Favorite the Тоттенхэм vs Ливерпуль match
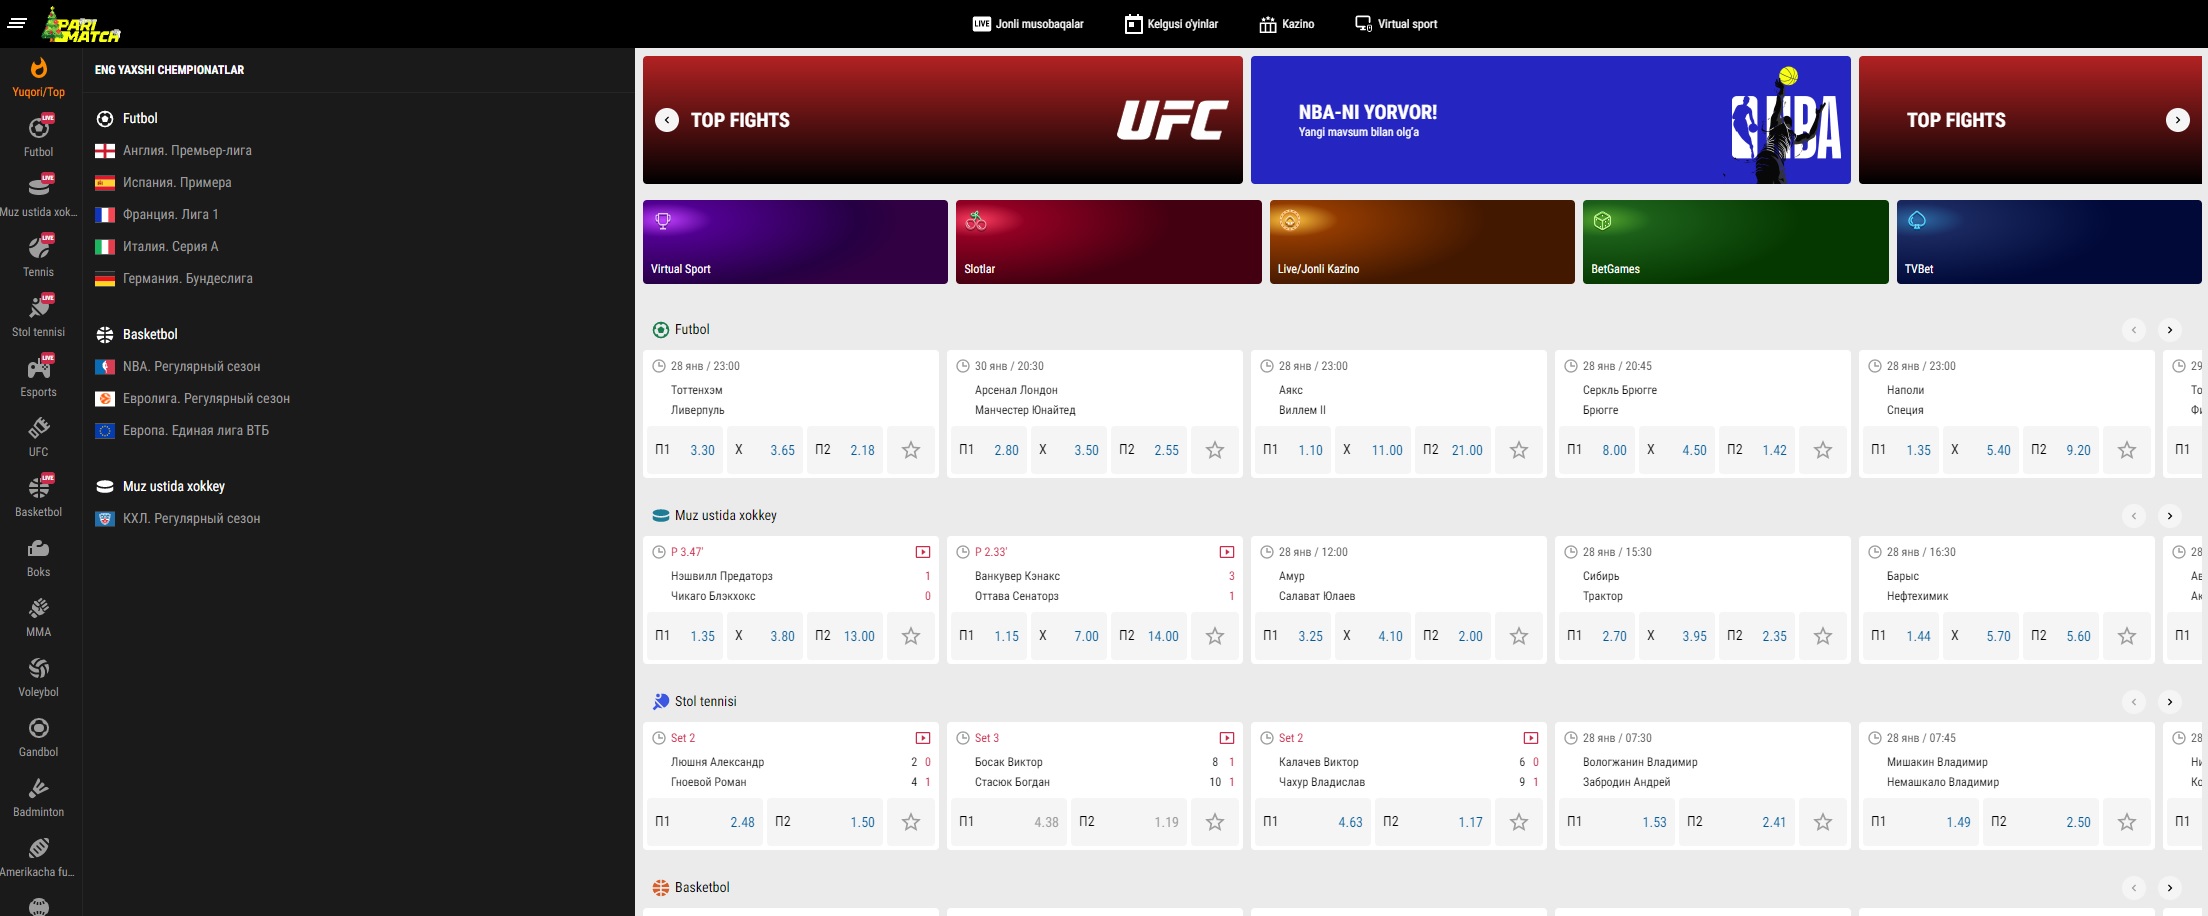This screenshot has width=2208, height=916. pyautogui.click(x=911, y=450)
